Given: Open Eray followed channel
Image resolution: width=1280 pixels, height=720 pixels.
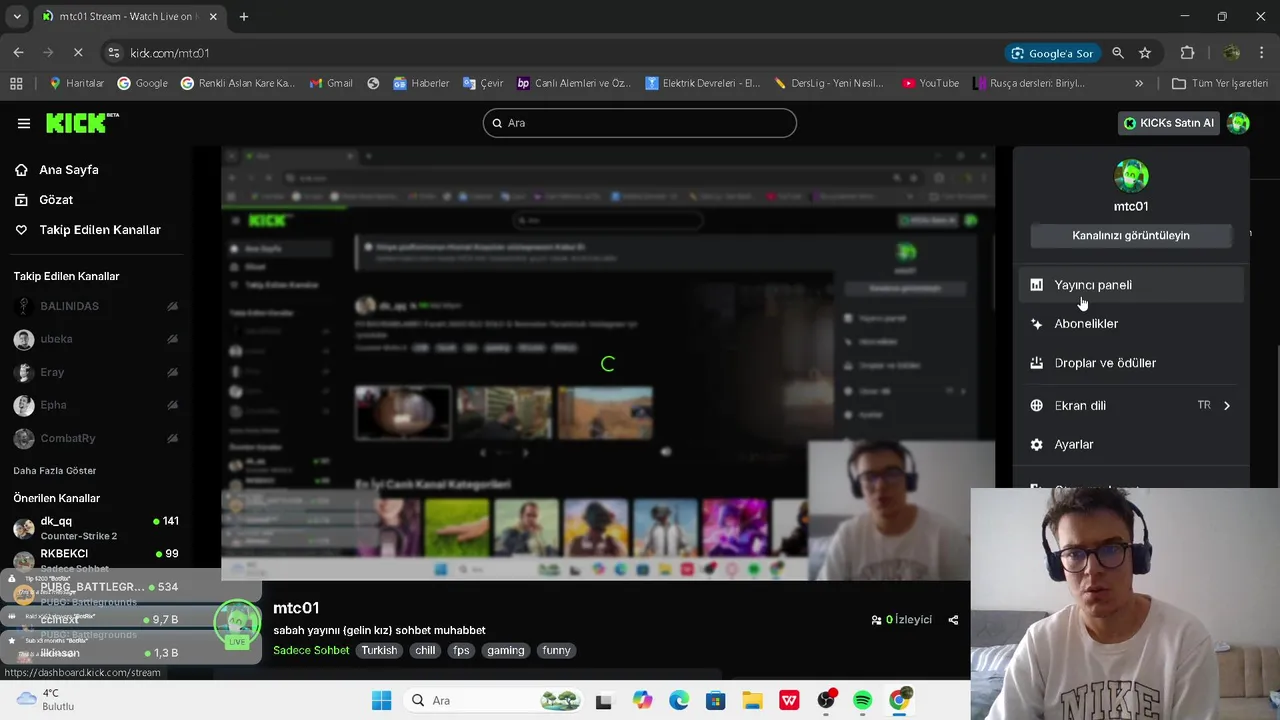Looking at the screenshot, I should [x=96, y=372].
